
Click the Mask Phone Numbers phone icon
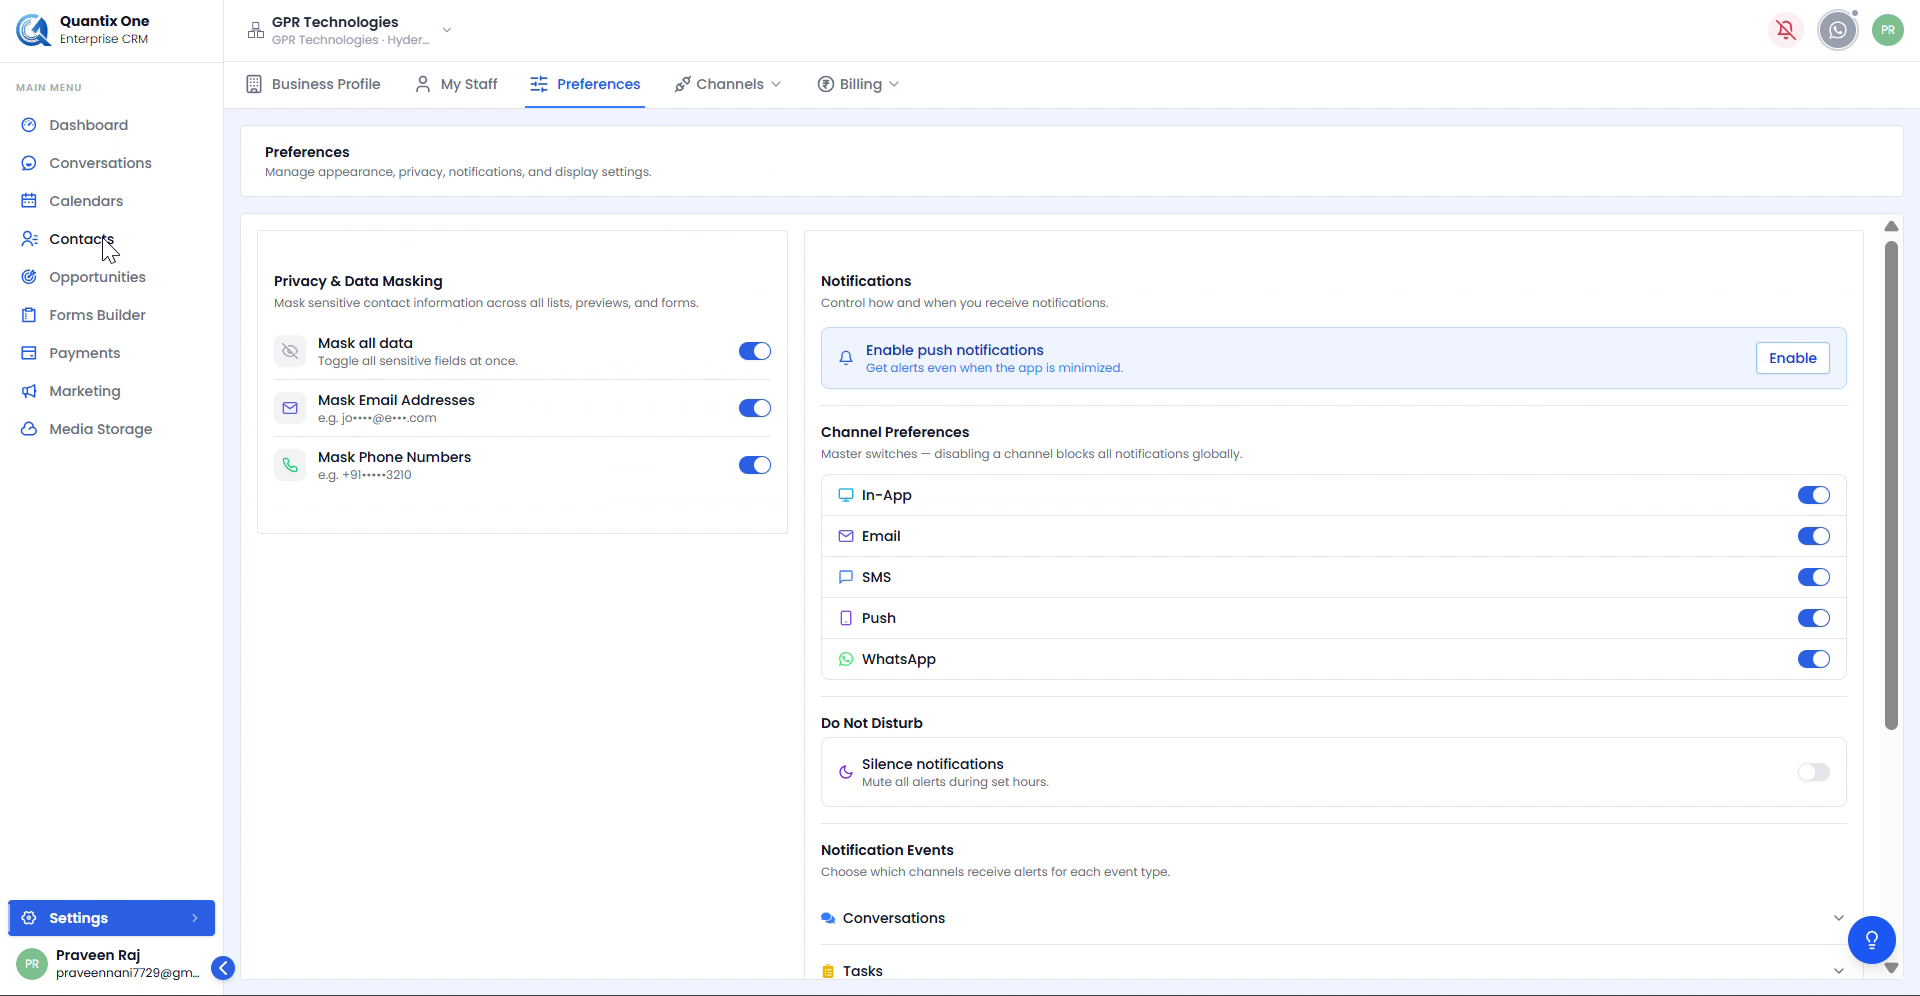point(290,465)
